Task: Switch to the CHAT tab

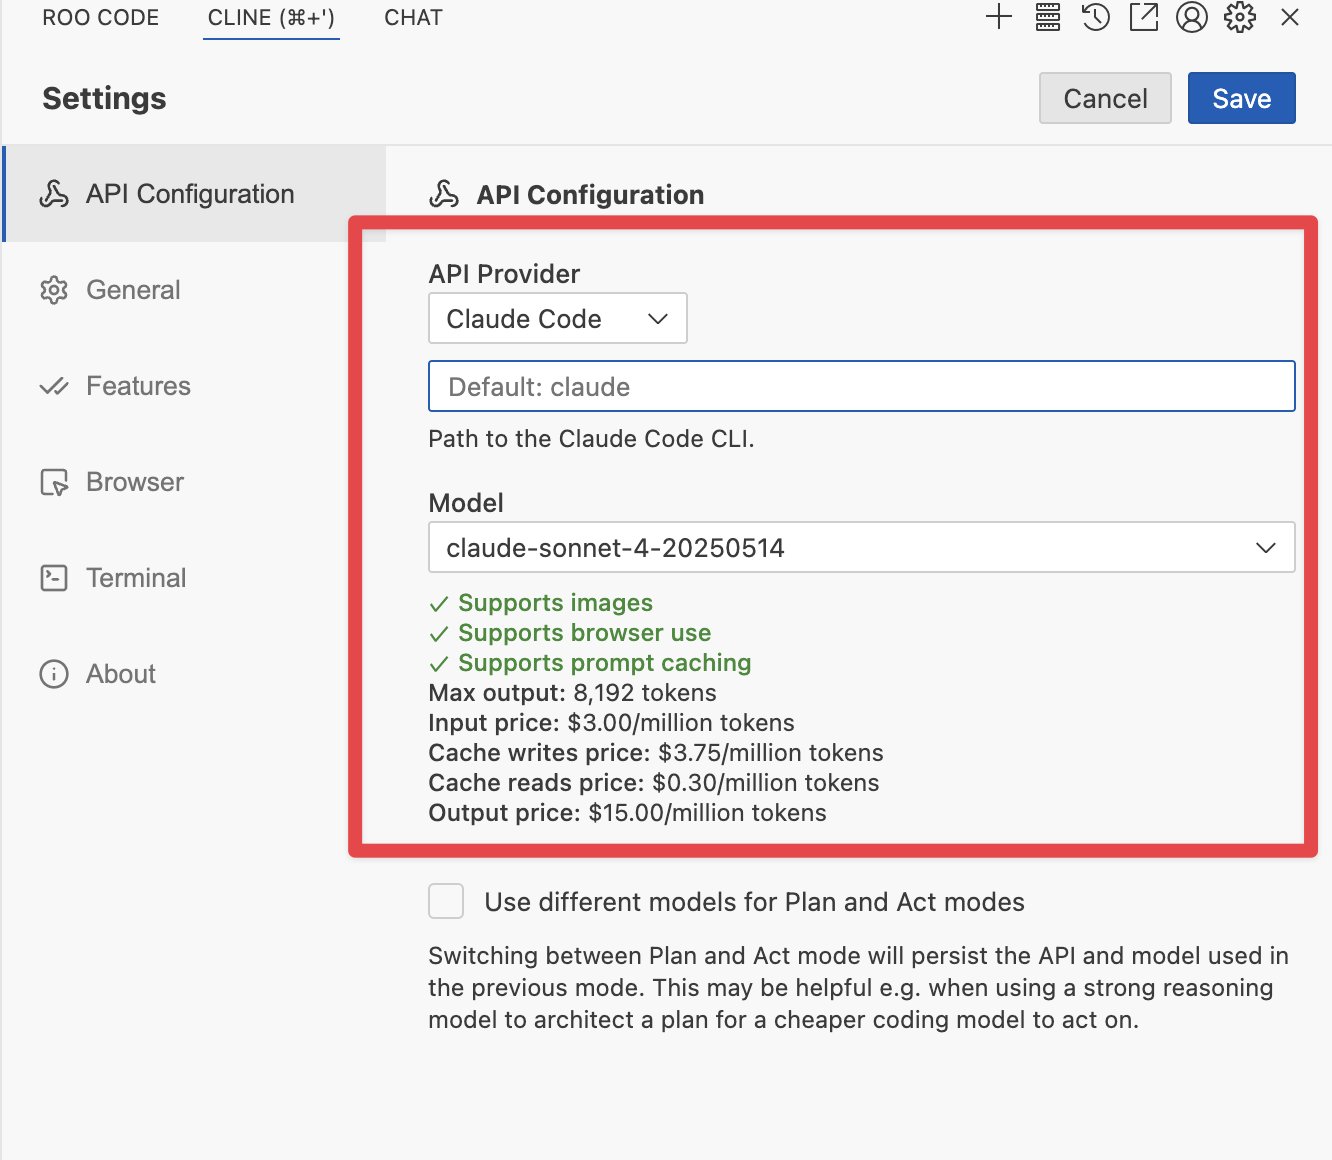Action: click(413, 18)
